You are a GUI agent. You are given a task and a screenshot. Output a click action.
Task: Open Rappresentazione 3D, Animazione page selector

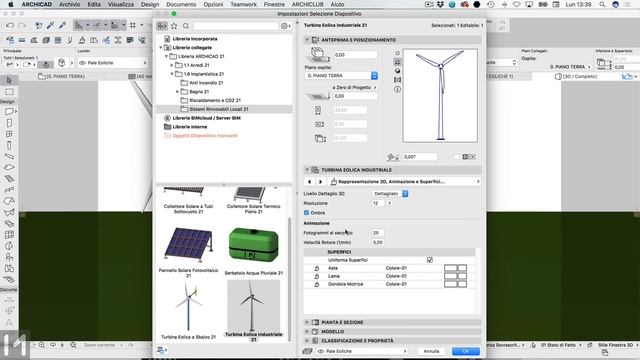tap(405, 182)
